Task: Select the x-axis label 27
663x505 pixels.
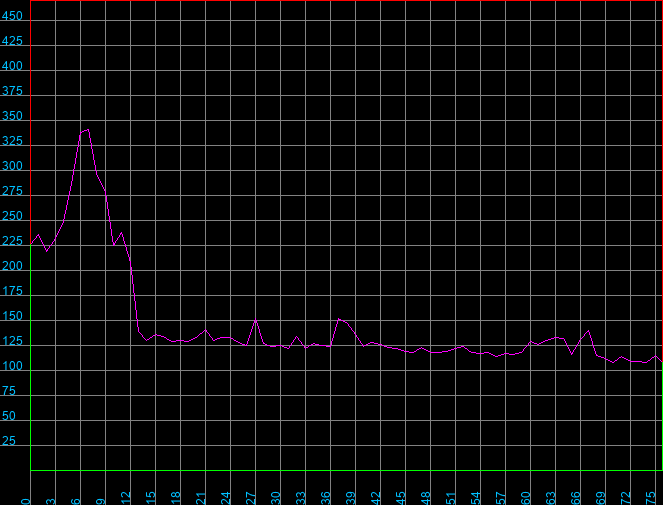Action: click(x=251, y=498)
